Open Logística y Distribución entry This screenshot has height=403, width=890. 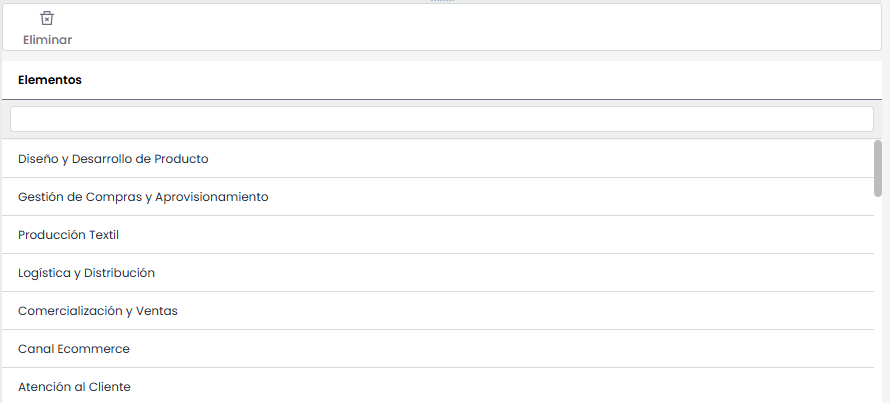click(x=86, y=273)
